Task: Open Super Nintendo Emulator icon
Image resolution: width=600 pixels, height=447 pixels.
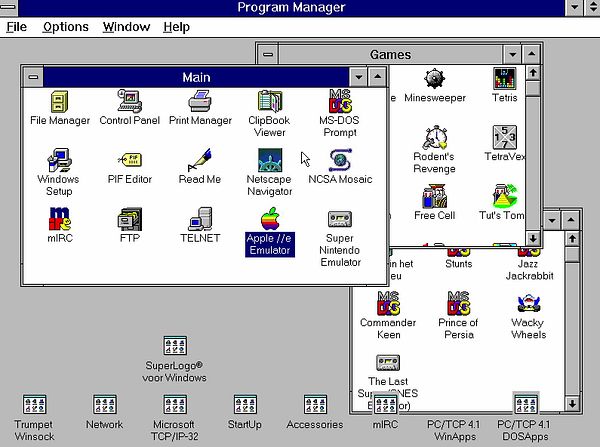Action: [340, 219]
